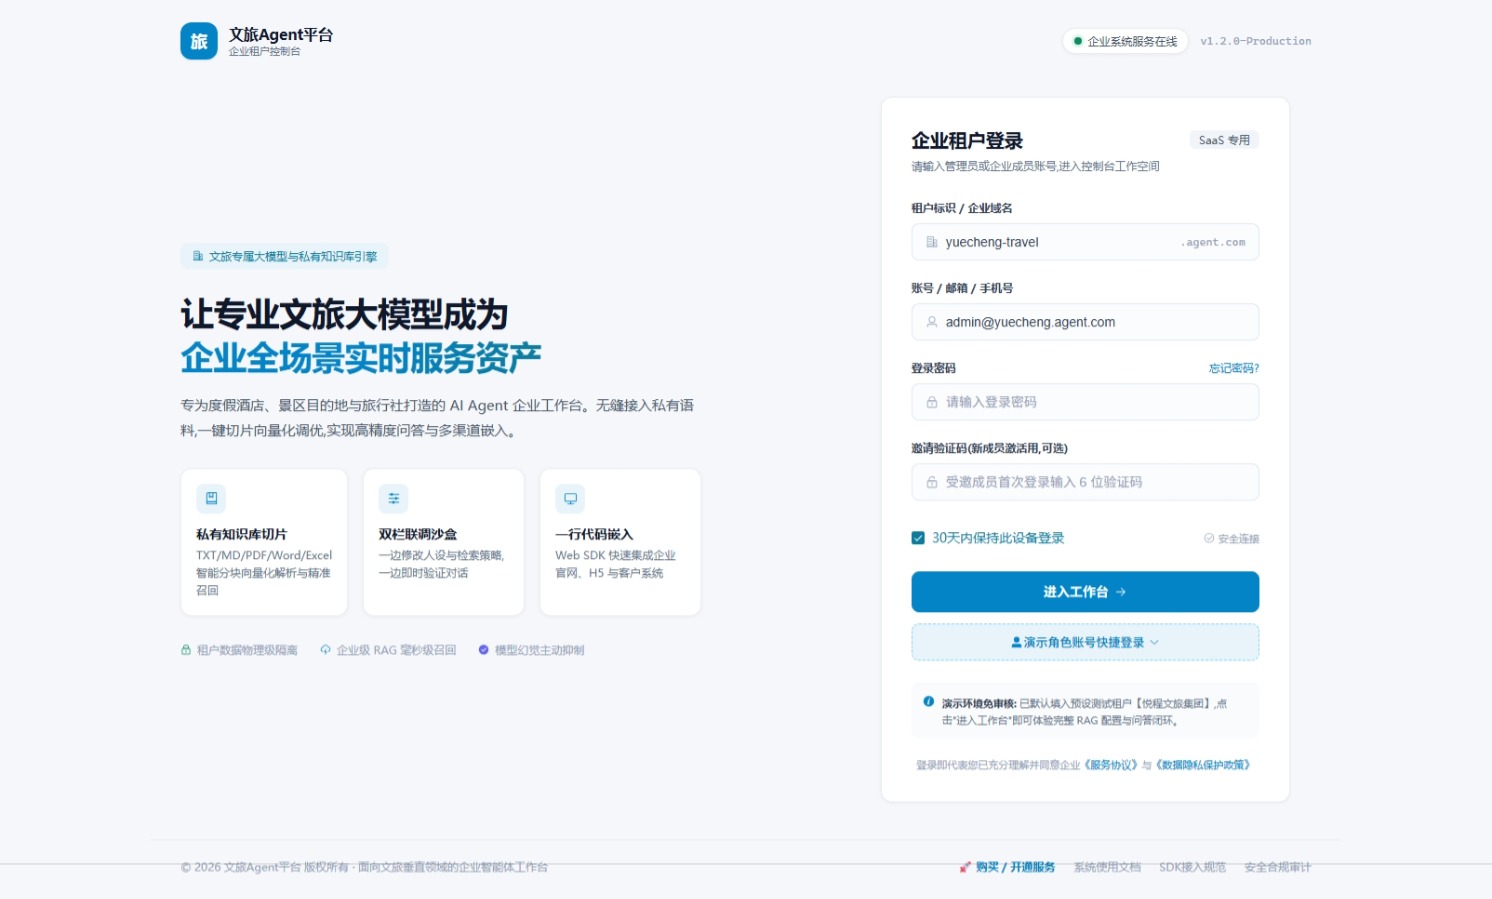Image resolution: width=1492 pixels, height=899 pixels.
Task: Open the 安全合规审计 footer link
Action: (x=1278, y=867)
